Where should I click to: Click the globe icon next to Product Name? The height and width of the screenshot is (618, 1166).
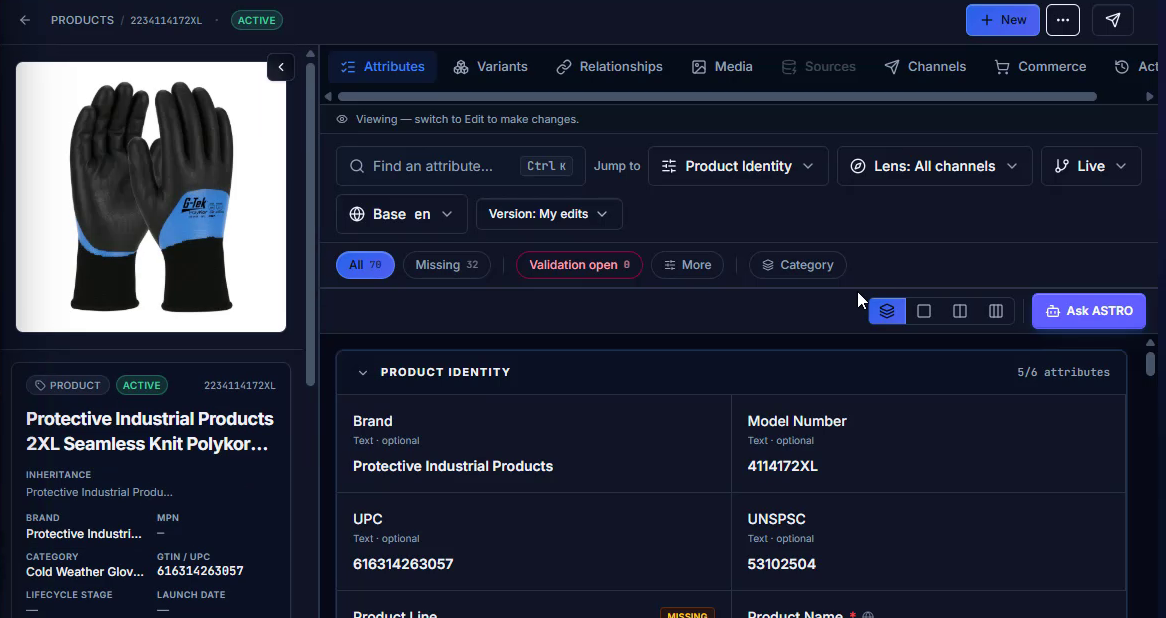(867, 615)
